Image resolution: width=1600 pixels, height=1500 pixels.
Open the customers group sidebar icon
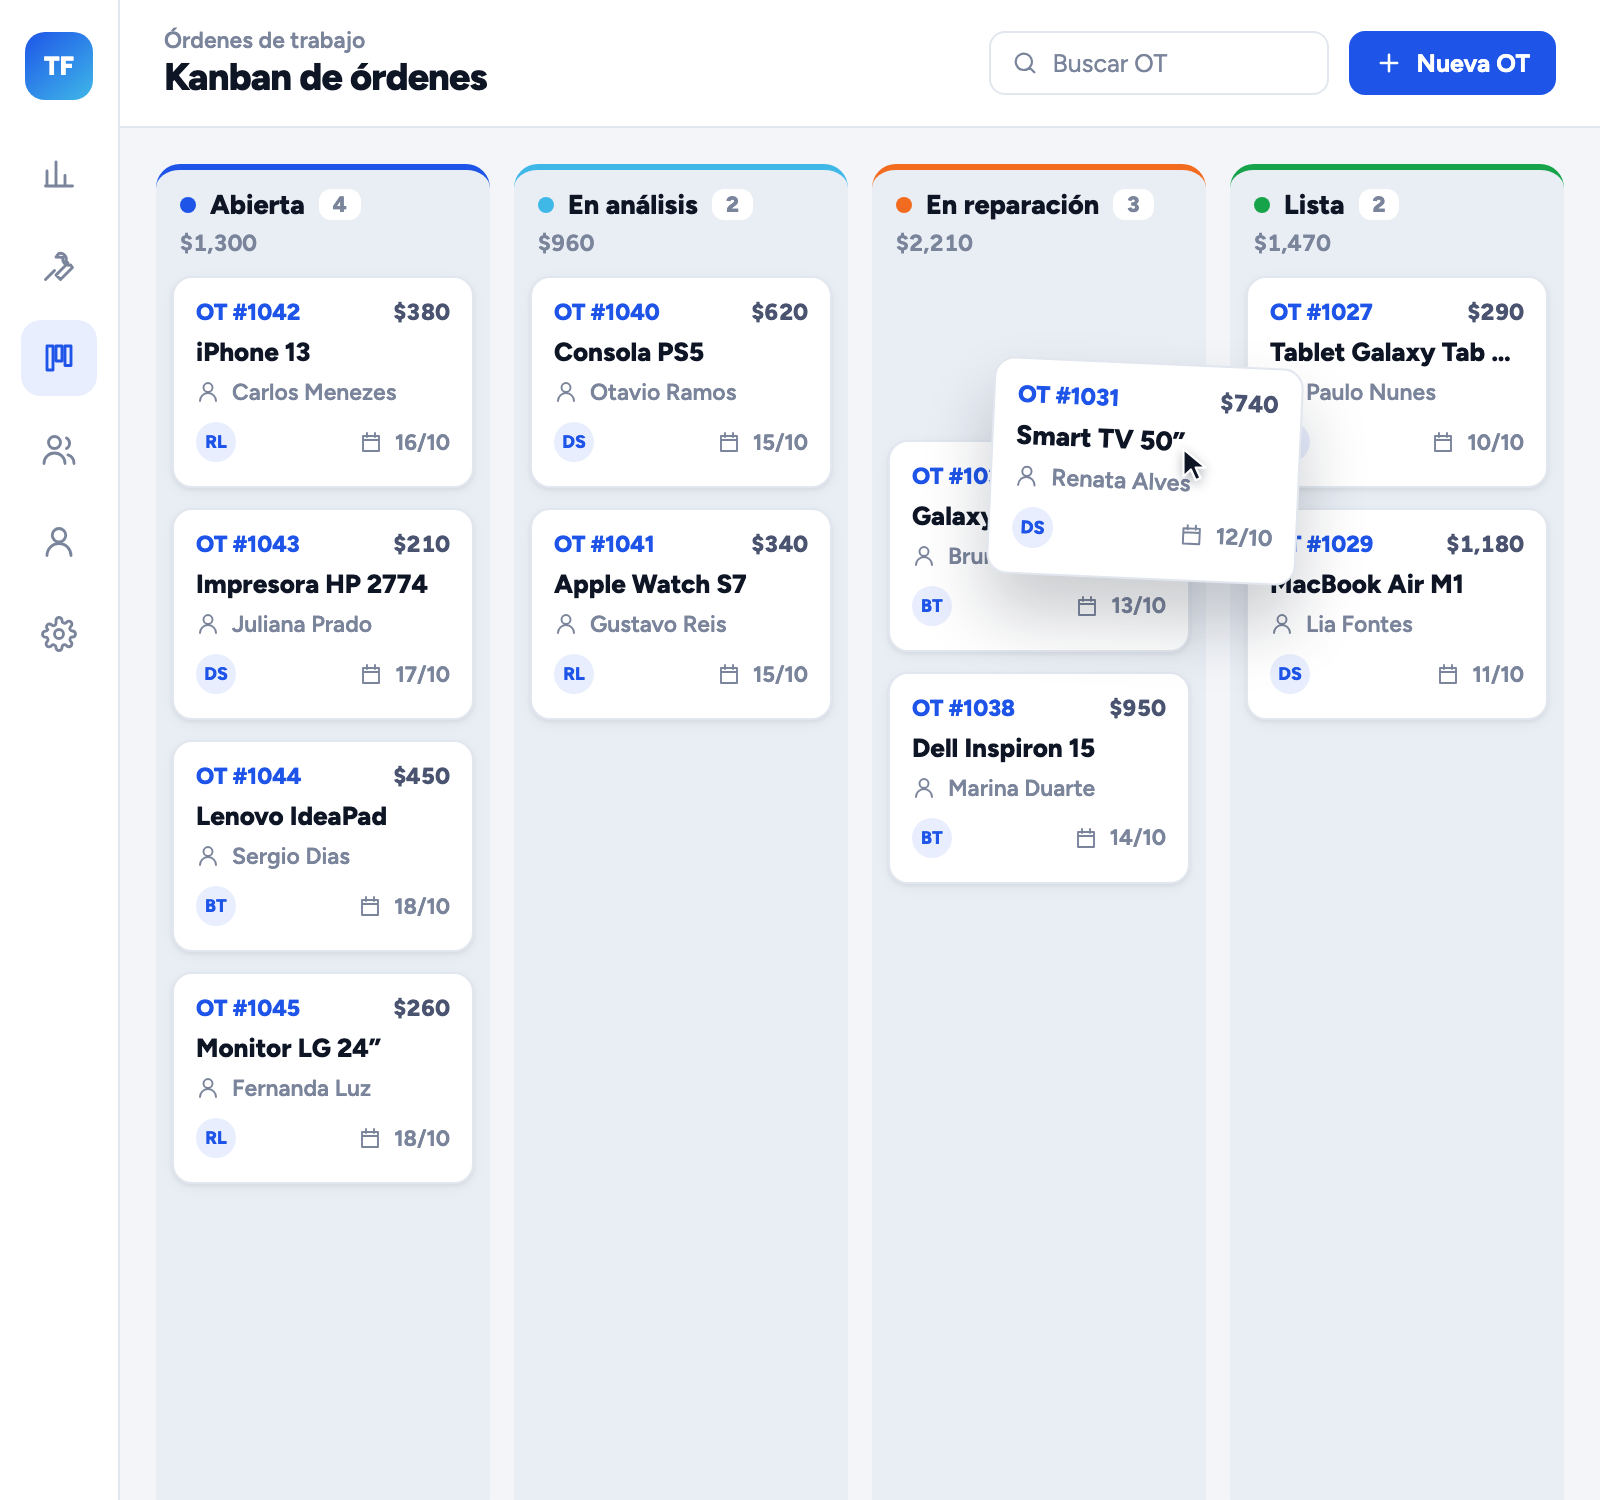click(59, 450)
